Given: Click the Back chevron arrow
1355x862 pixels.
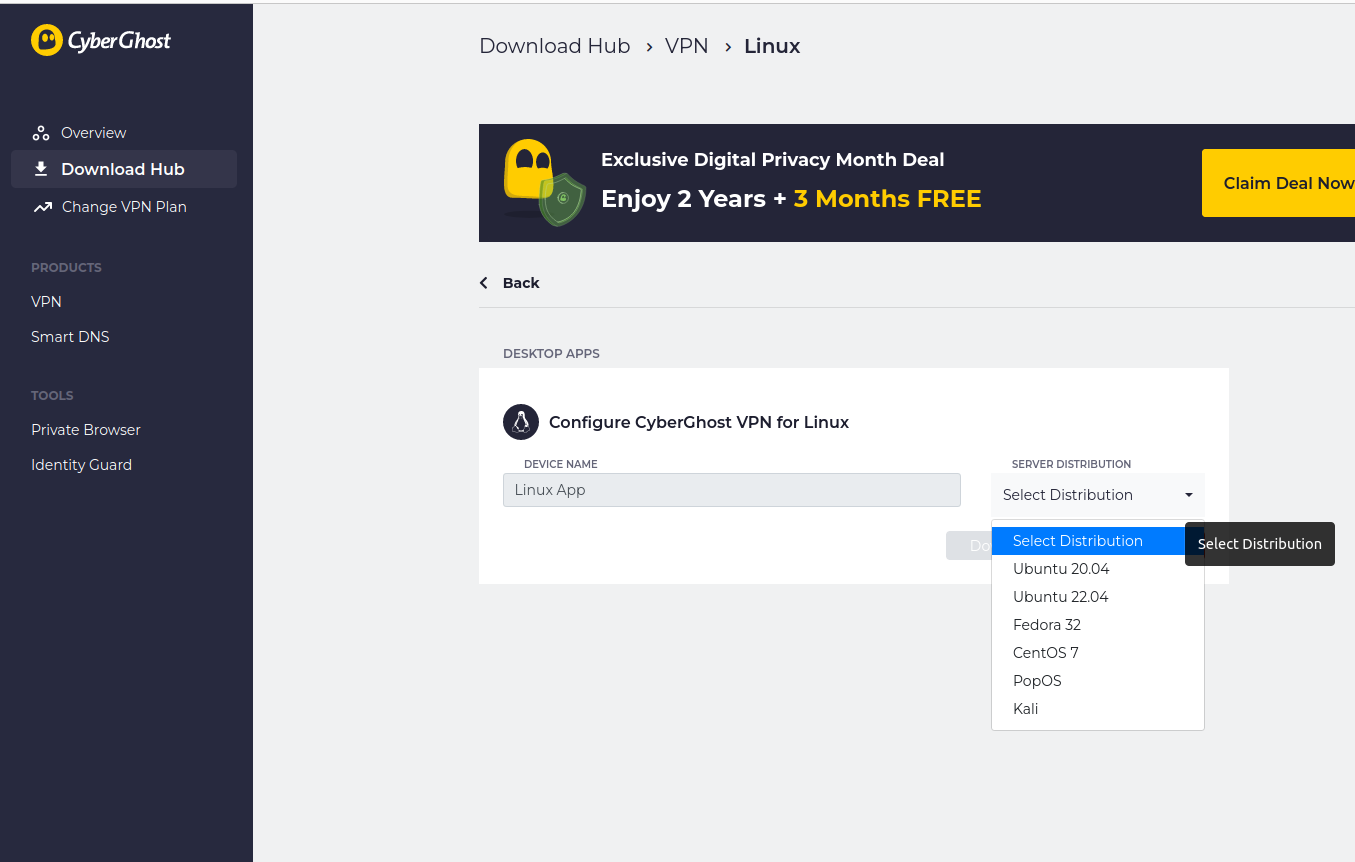Looking at the screenshot, I should [x=484, y=283].
